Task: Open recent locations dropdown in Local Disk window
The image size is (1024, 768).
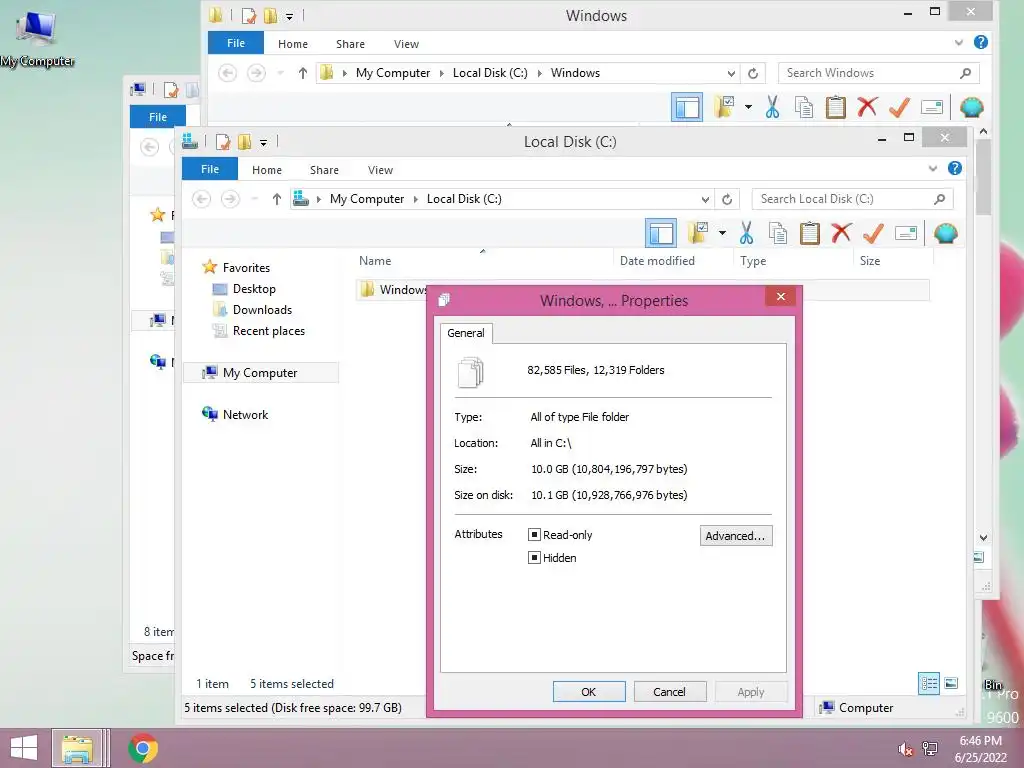Action: point(255,199)
